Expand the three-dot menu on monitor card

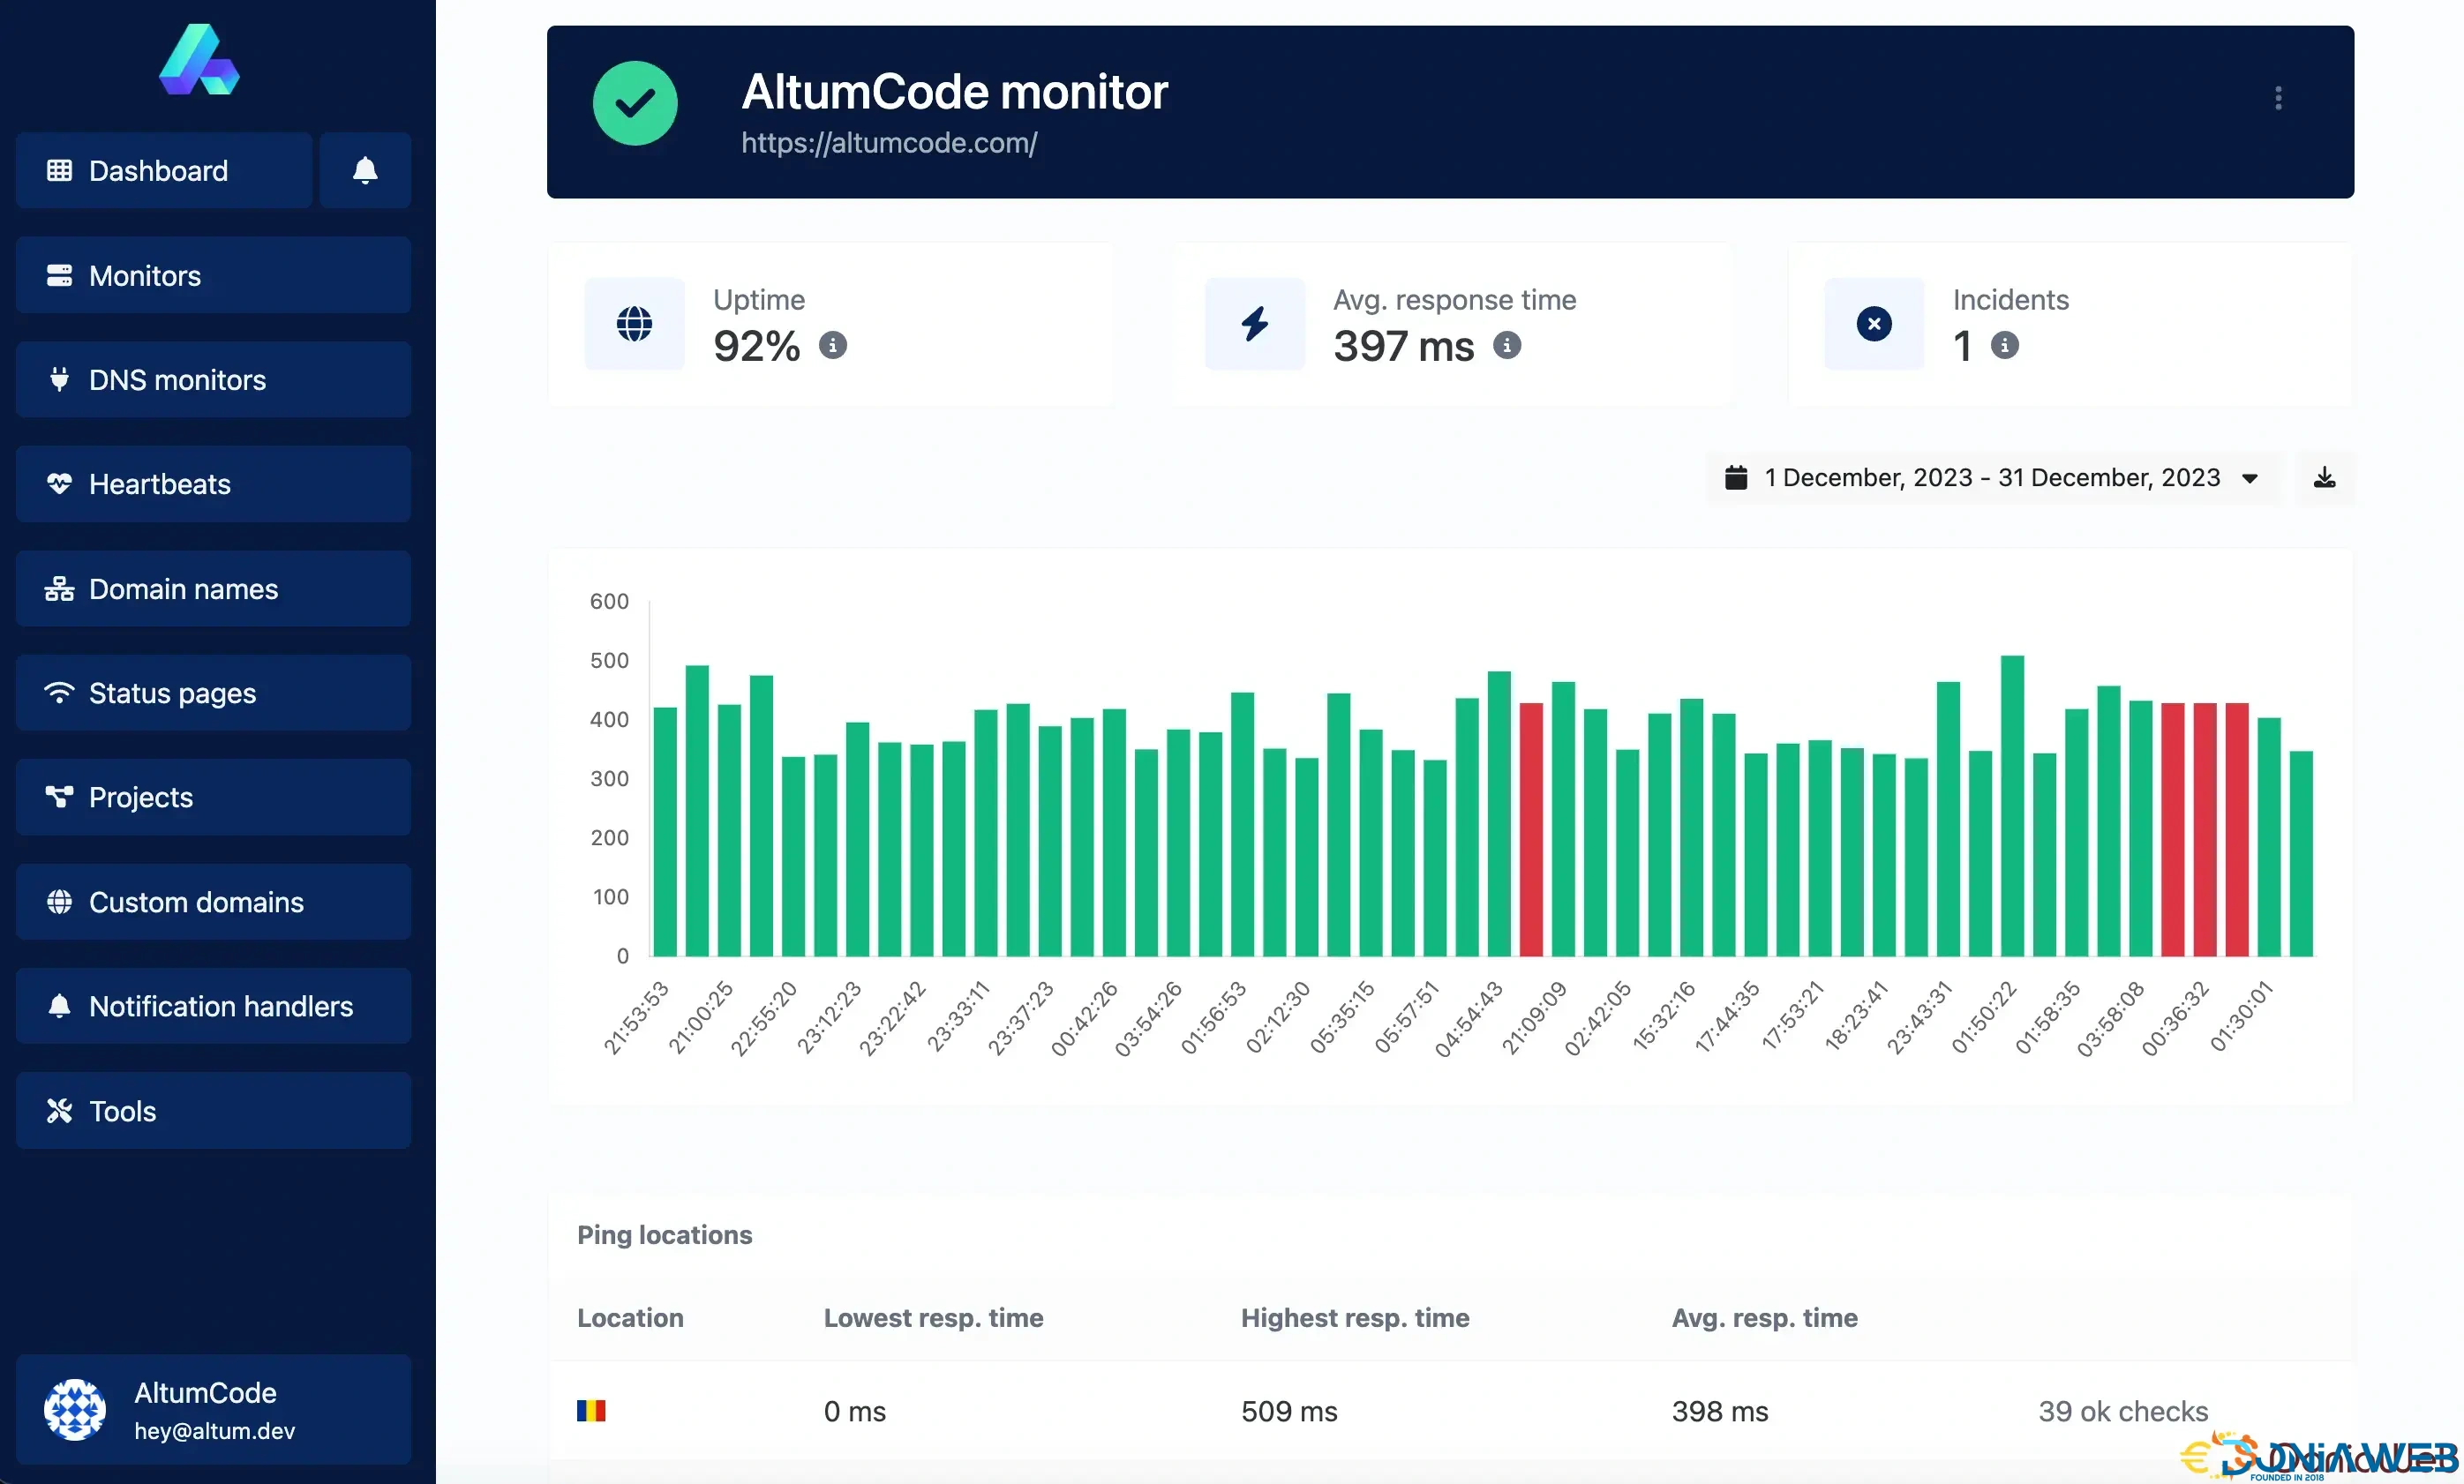point(2278,99)
